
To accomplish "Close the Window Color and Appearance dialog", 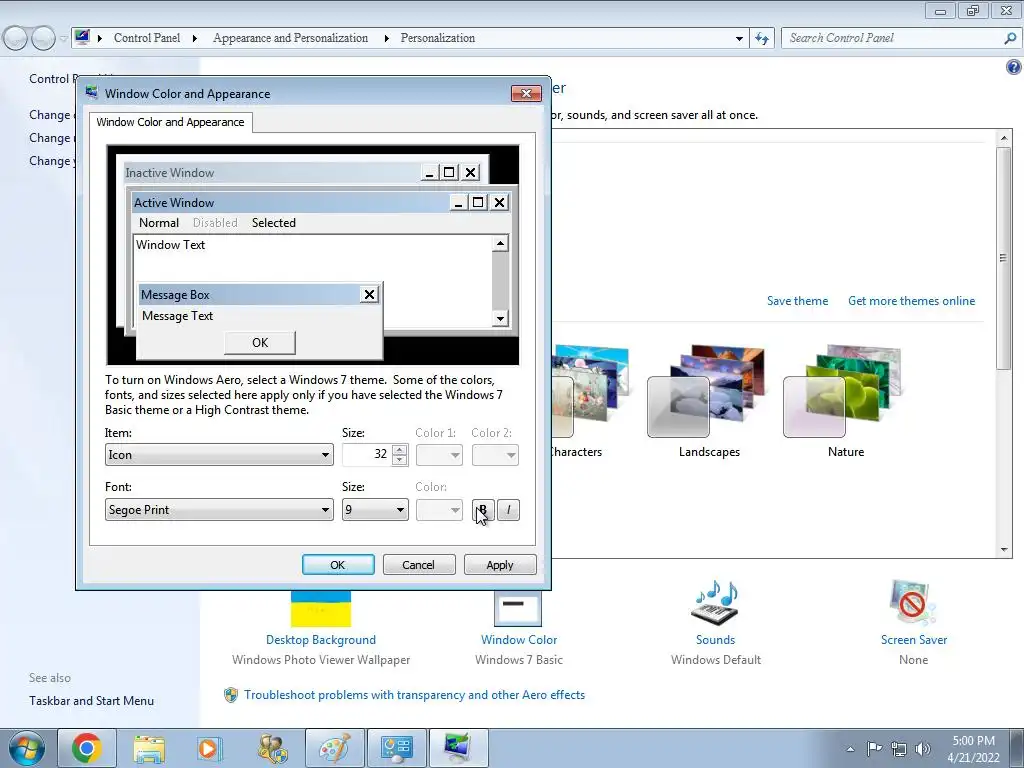I will (x=526, y=93).
